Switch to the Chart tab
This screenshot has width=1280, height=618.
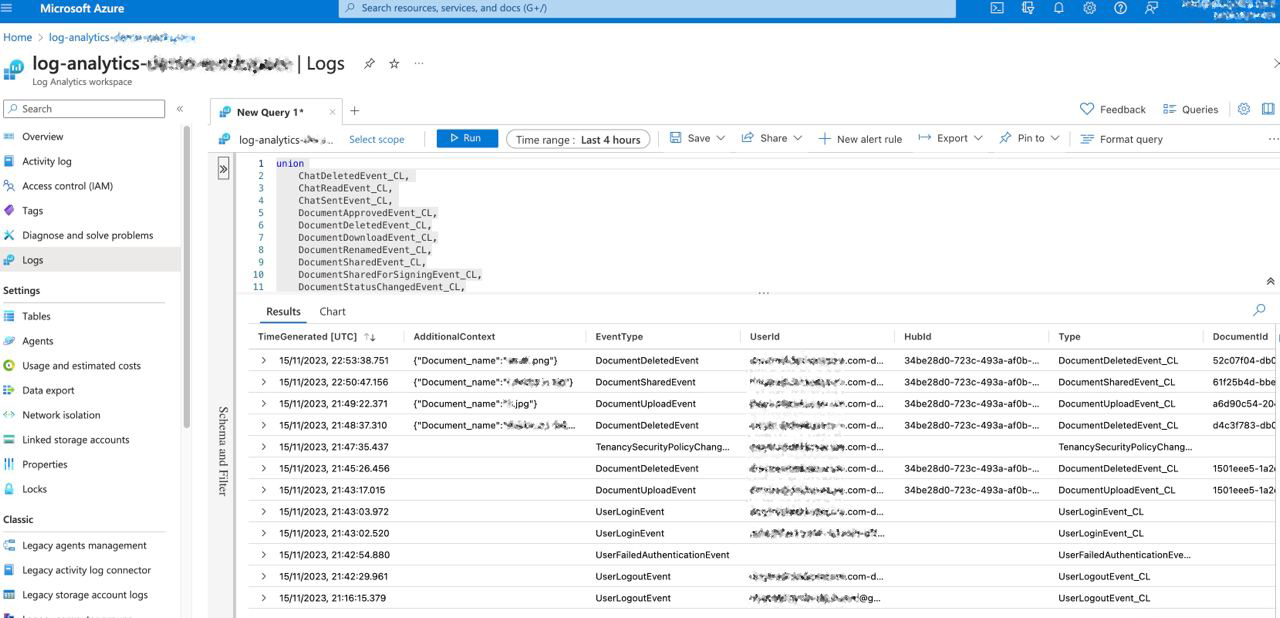[x=332, y=312]
